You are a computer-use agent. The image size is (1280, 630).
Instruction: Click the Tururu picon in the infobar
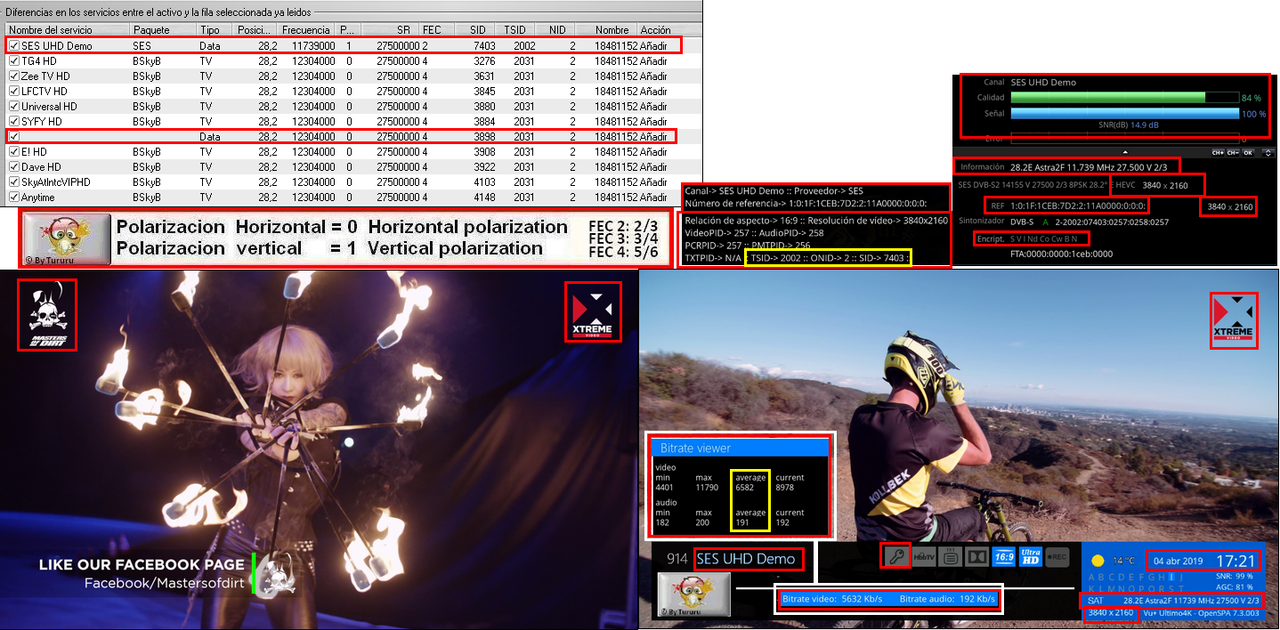click(693, 594)
